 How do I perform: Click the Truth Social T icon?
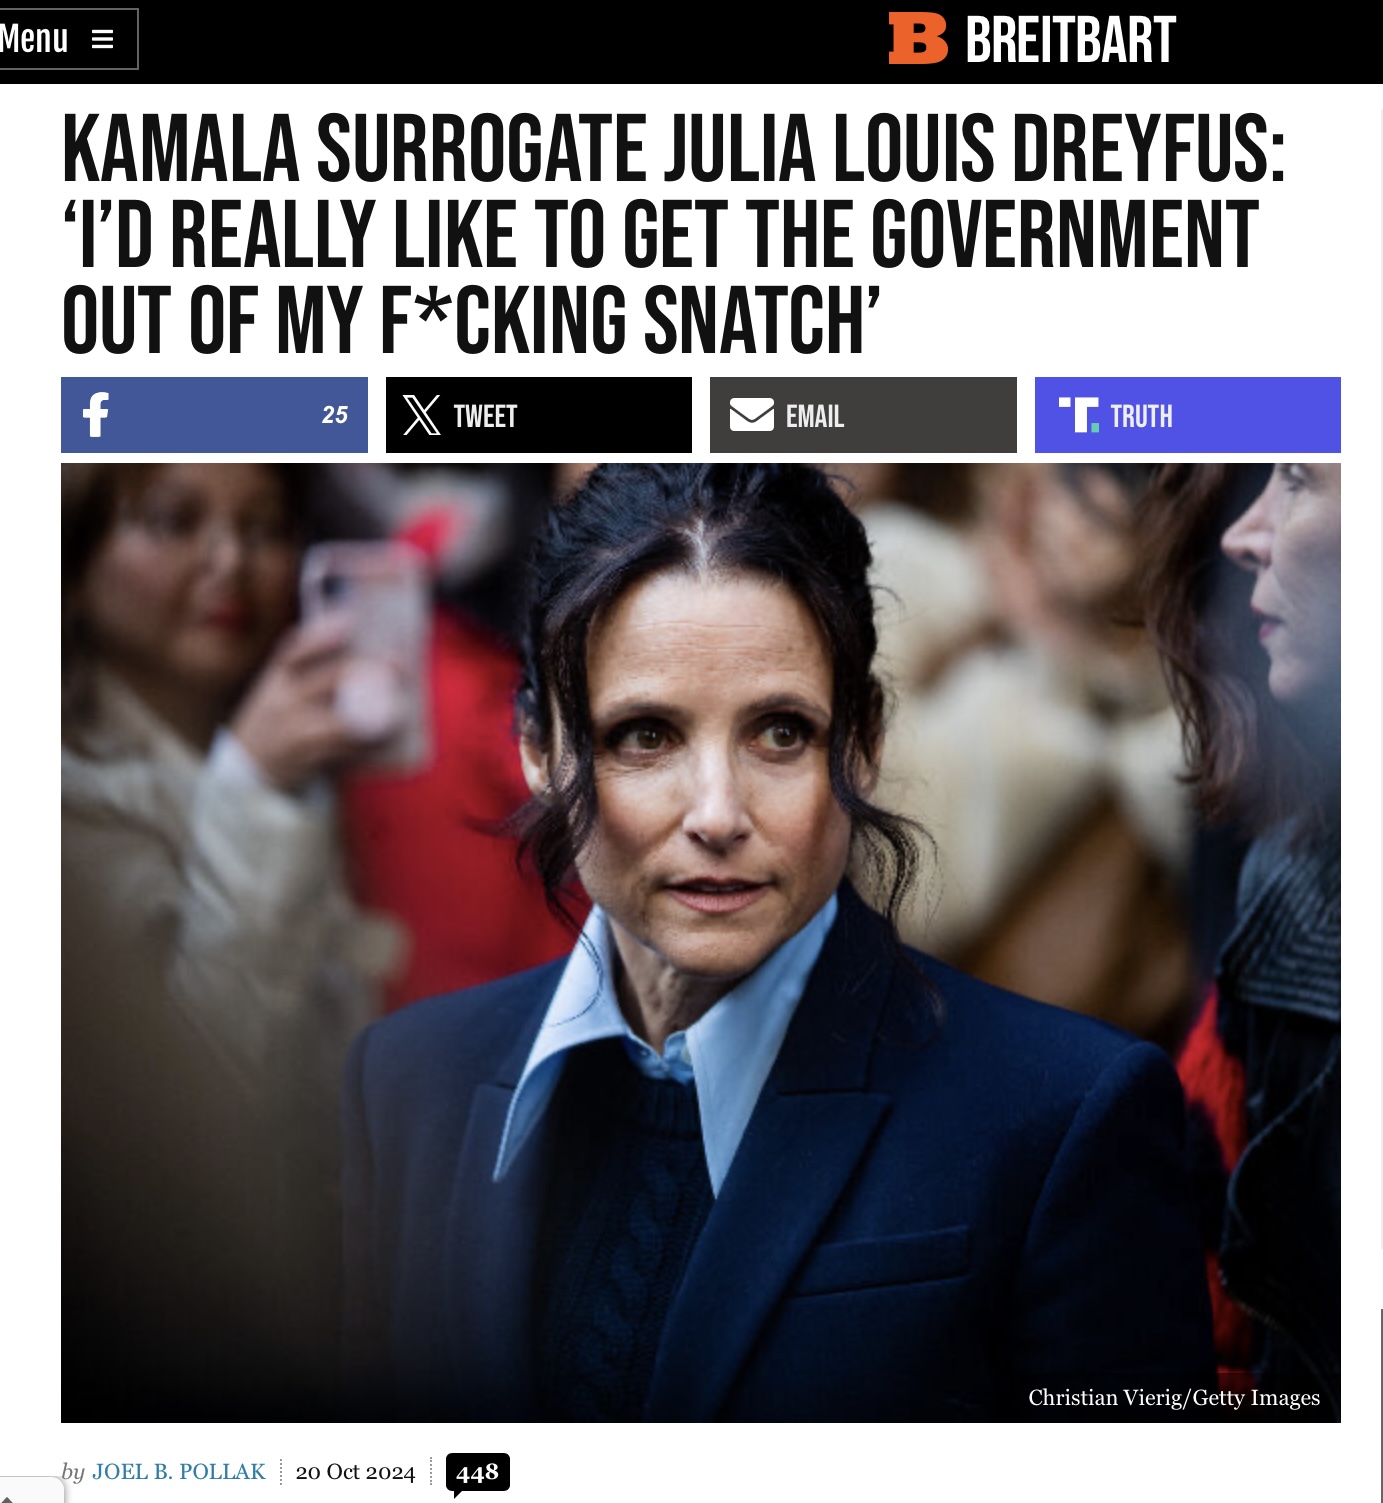coord(1078,414)
